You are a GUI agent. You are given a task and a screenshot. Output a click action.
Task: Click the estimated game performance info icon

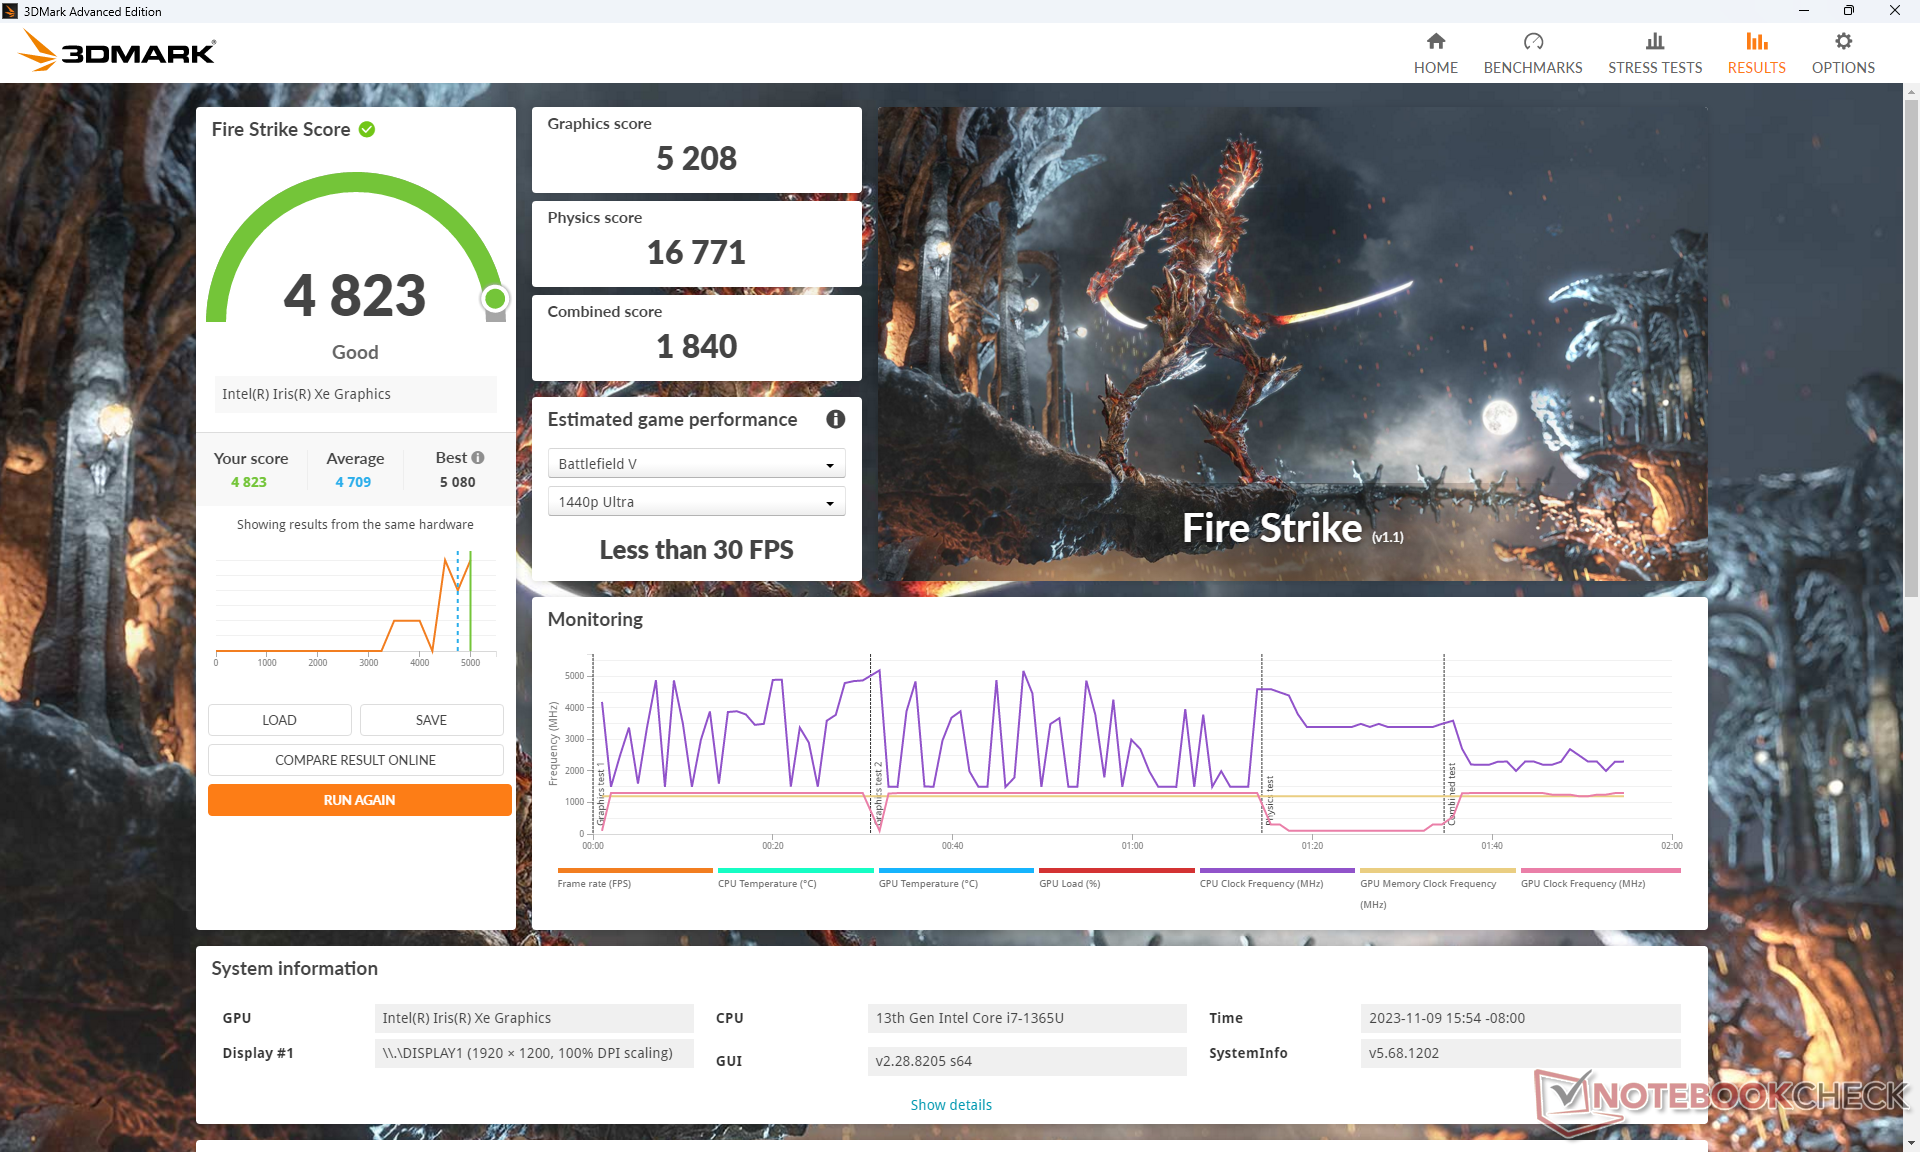point(835,419)
